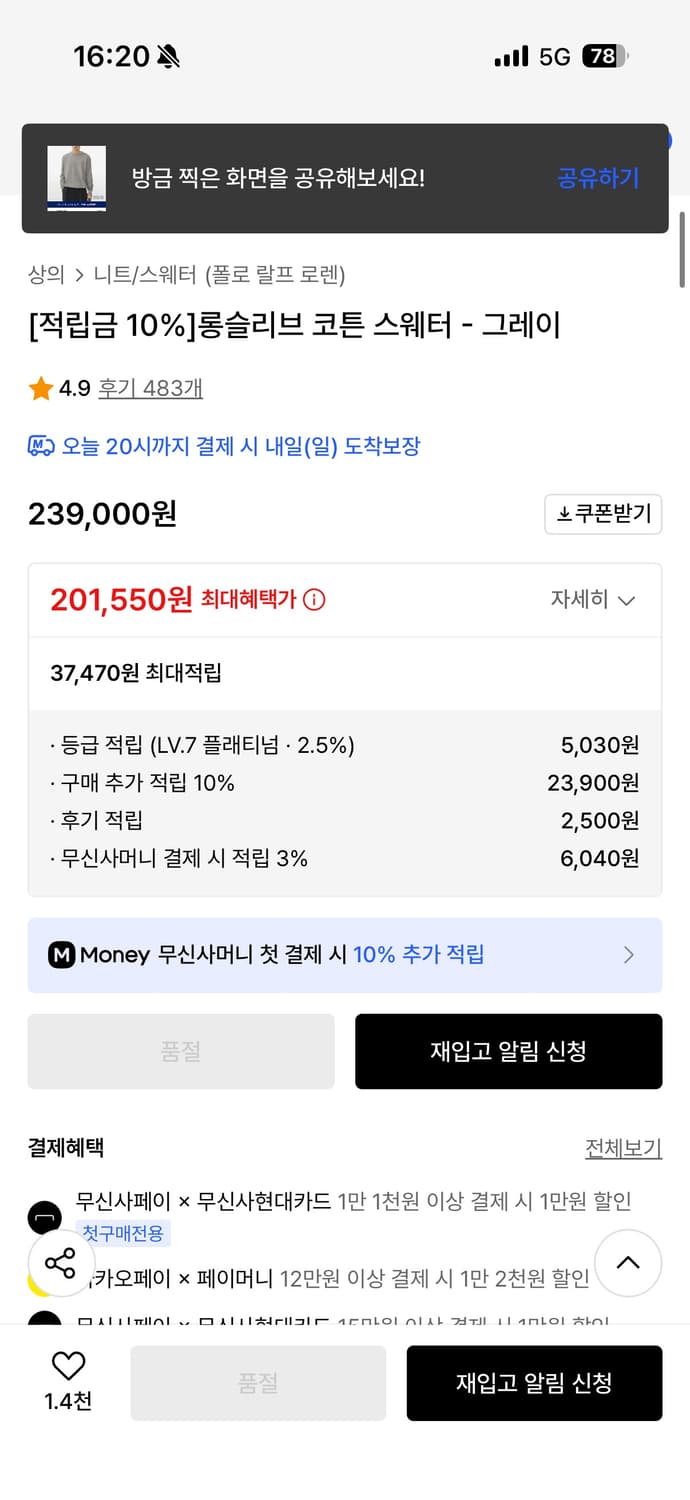Screen dimensions: 690x1500
Task: Open the Money 10% 추가 적립 banner chevron
Action: coord(630,955)
